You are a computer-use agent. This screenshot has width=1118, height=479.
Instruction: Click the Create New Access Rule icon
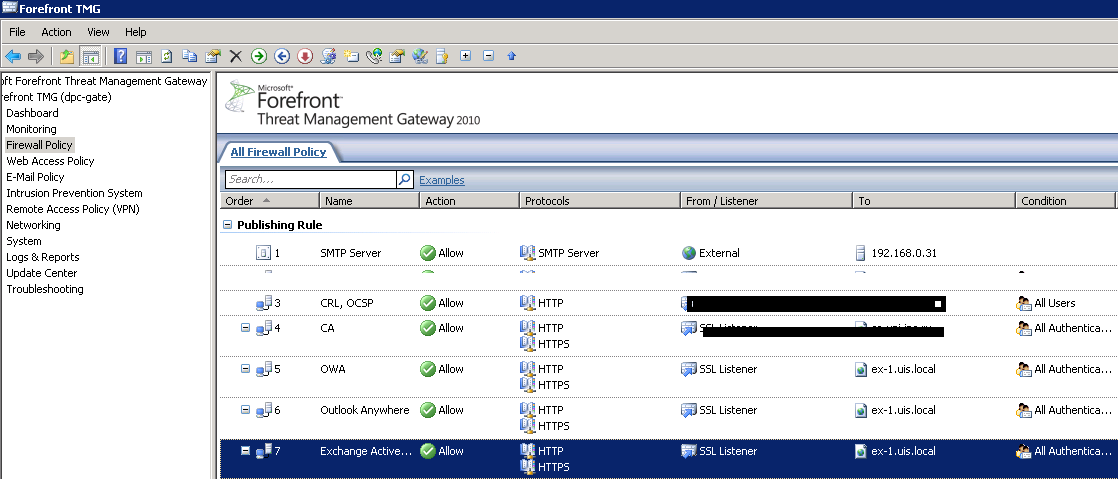pyautogui.click(x=351, y=56)
